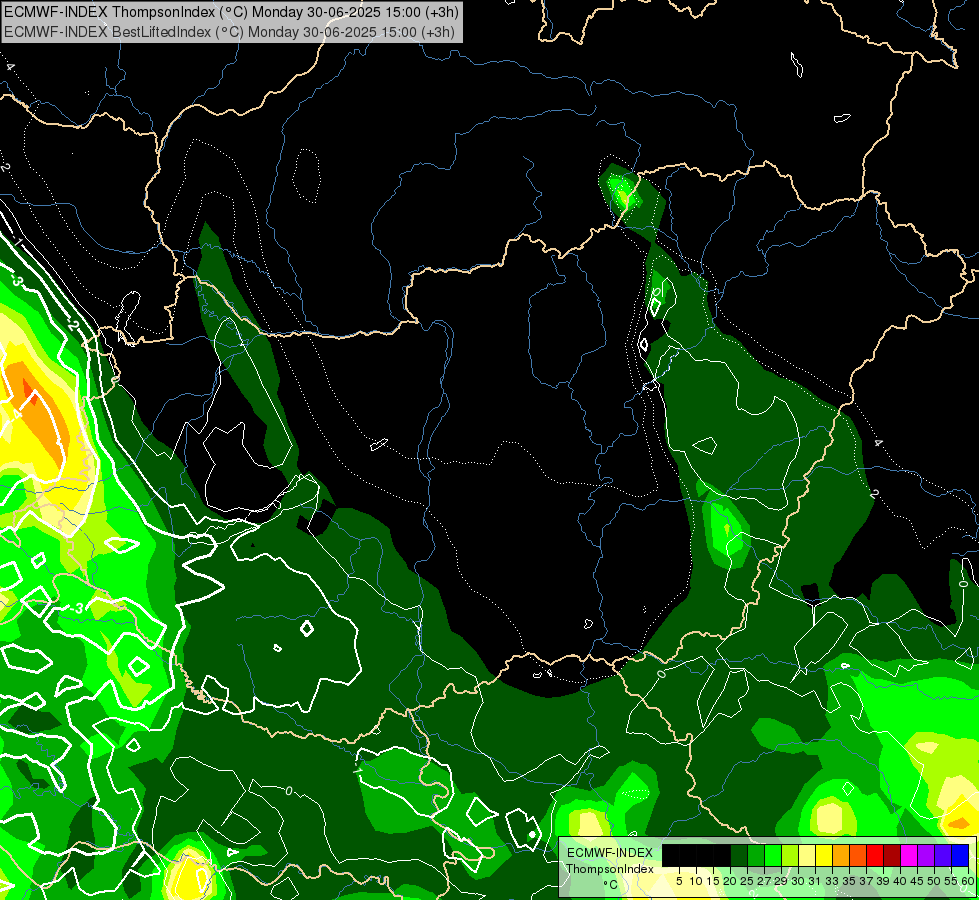Click the legend scale value 60
This screenshot has height=900, width=979.
tap(967, 881)
